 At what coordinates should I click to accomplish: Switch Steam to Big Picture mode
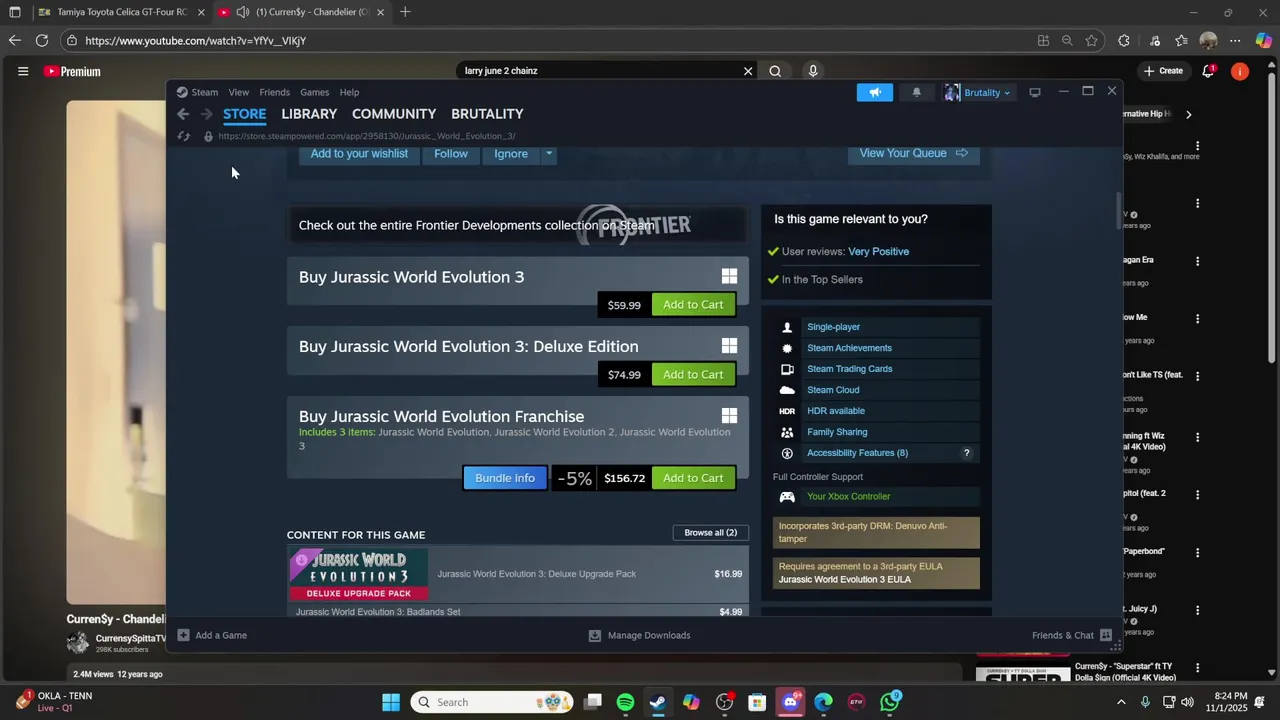[1035, 92]
